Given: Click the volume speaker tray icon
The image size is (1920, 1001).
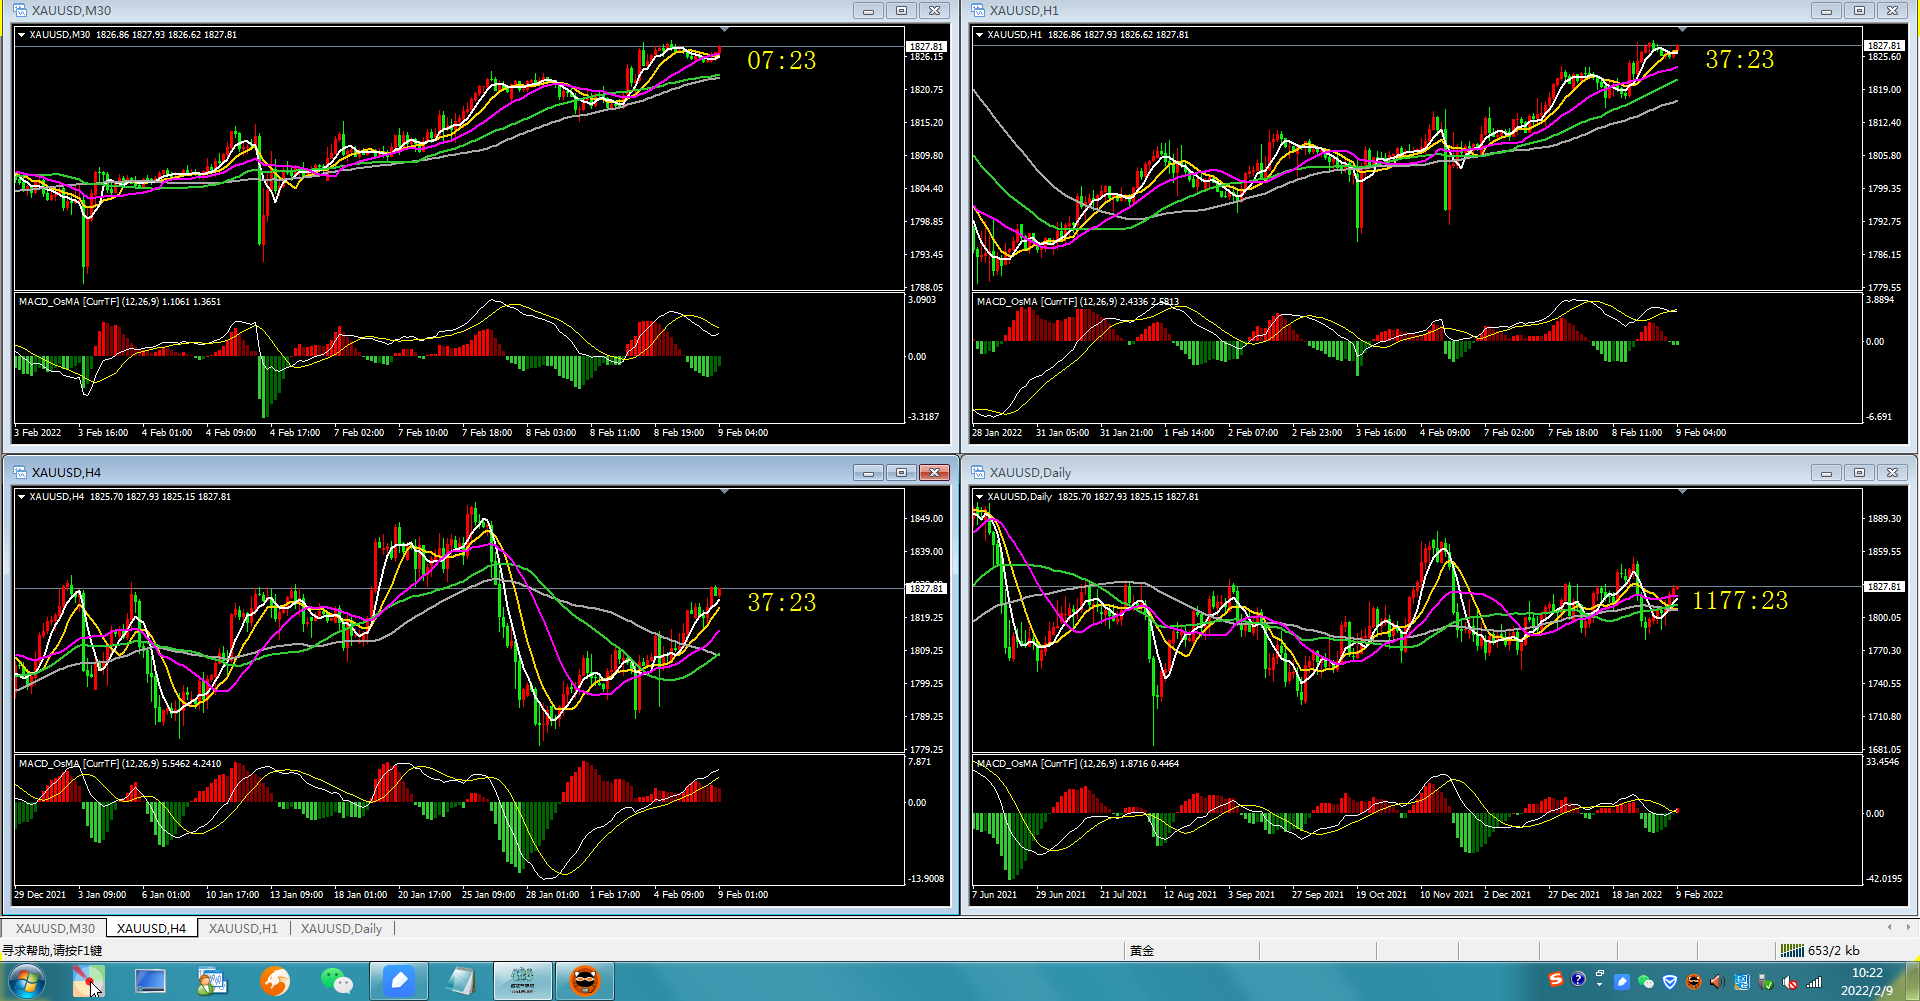Looking at the screenshot, I should [1717, 981].
